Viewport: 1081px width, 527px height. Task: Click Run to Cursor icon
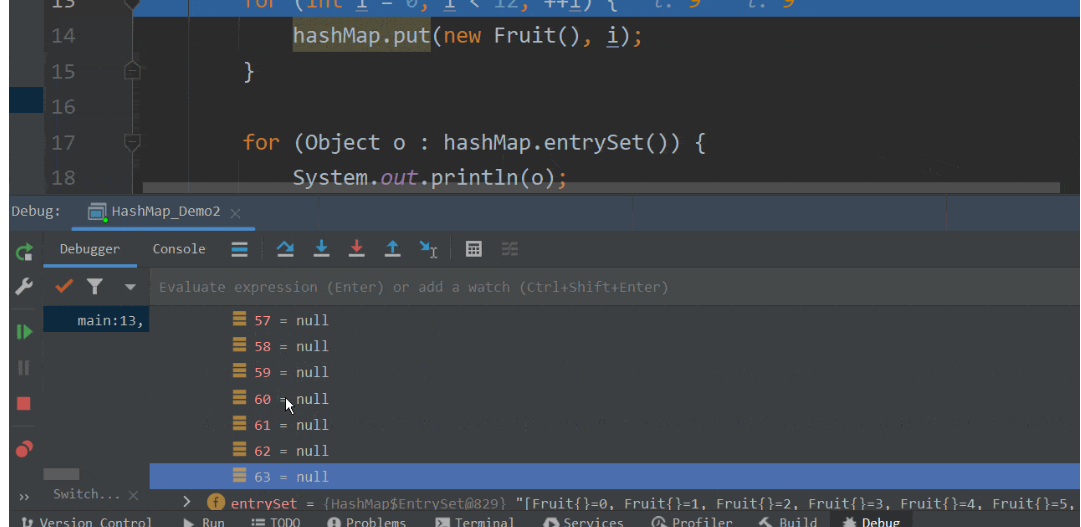(429, 250)
